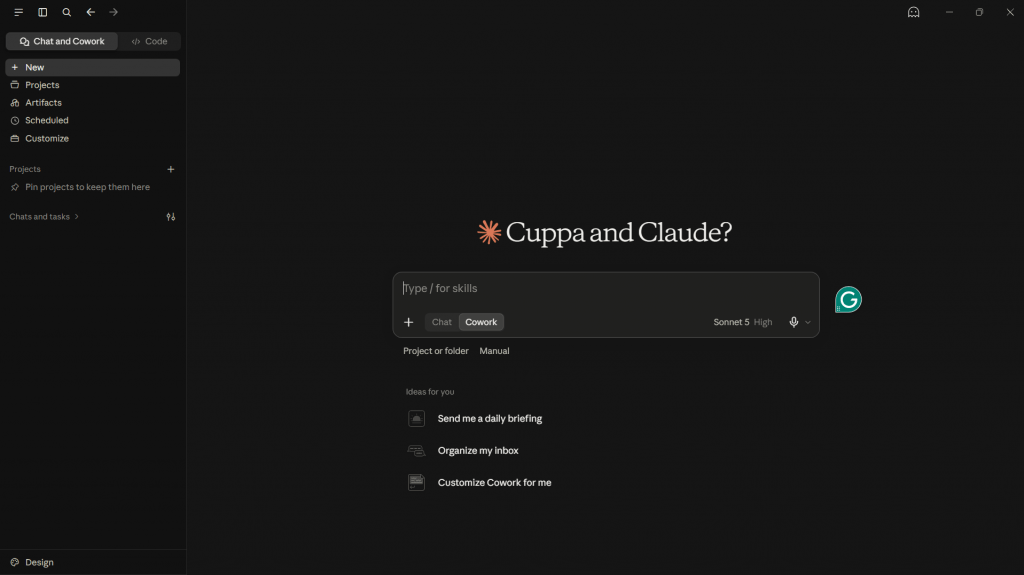Open Artifacts in the sidebar
The image size is (1024, 575).
click(93, 103)
